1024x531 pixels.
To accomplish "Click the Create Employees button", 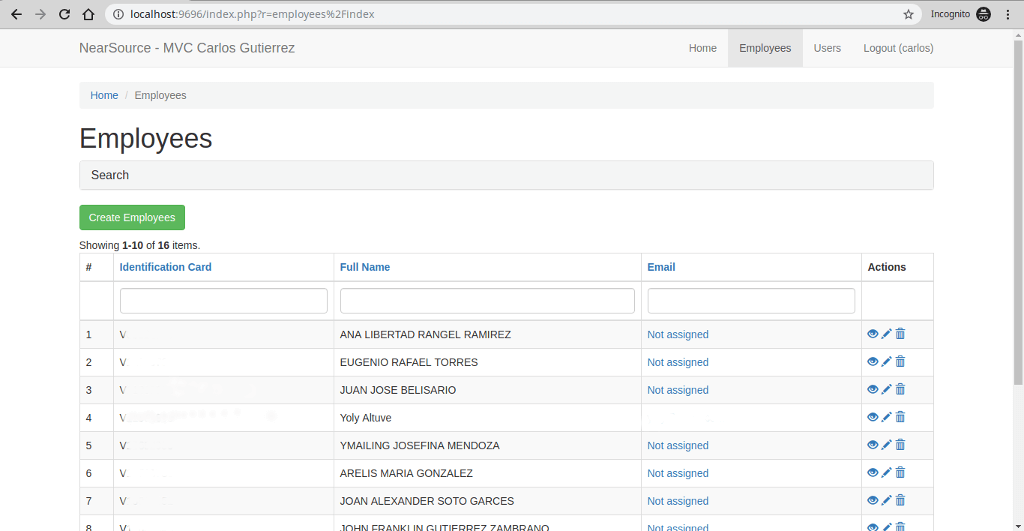I will click(132, 217).
